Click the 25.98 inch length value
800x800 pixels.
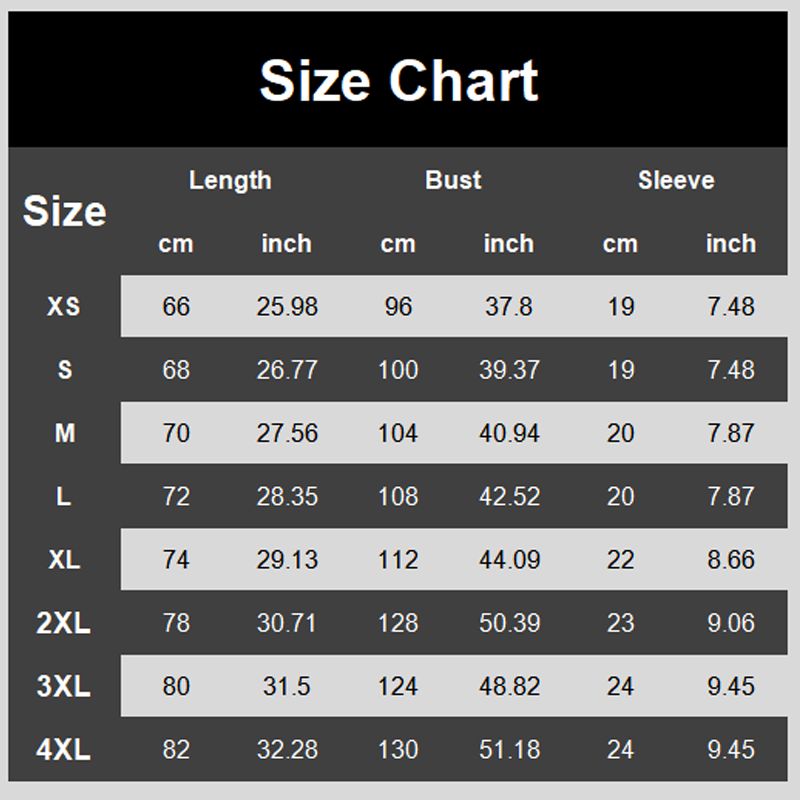(x=287, y=307)
